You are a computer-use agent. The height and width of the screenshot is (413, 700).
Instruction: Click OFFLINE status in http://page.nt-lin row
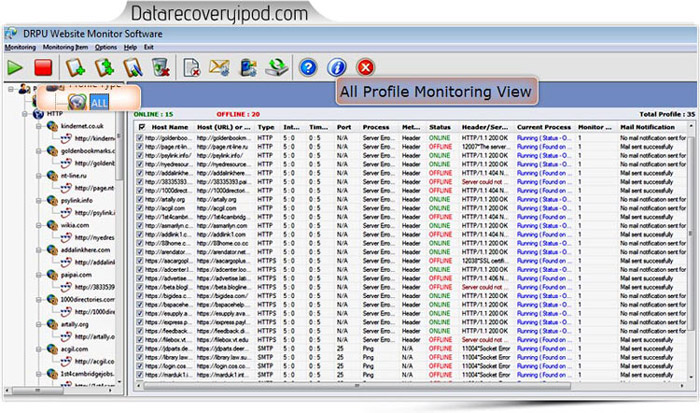(x=440, y=146)
